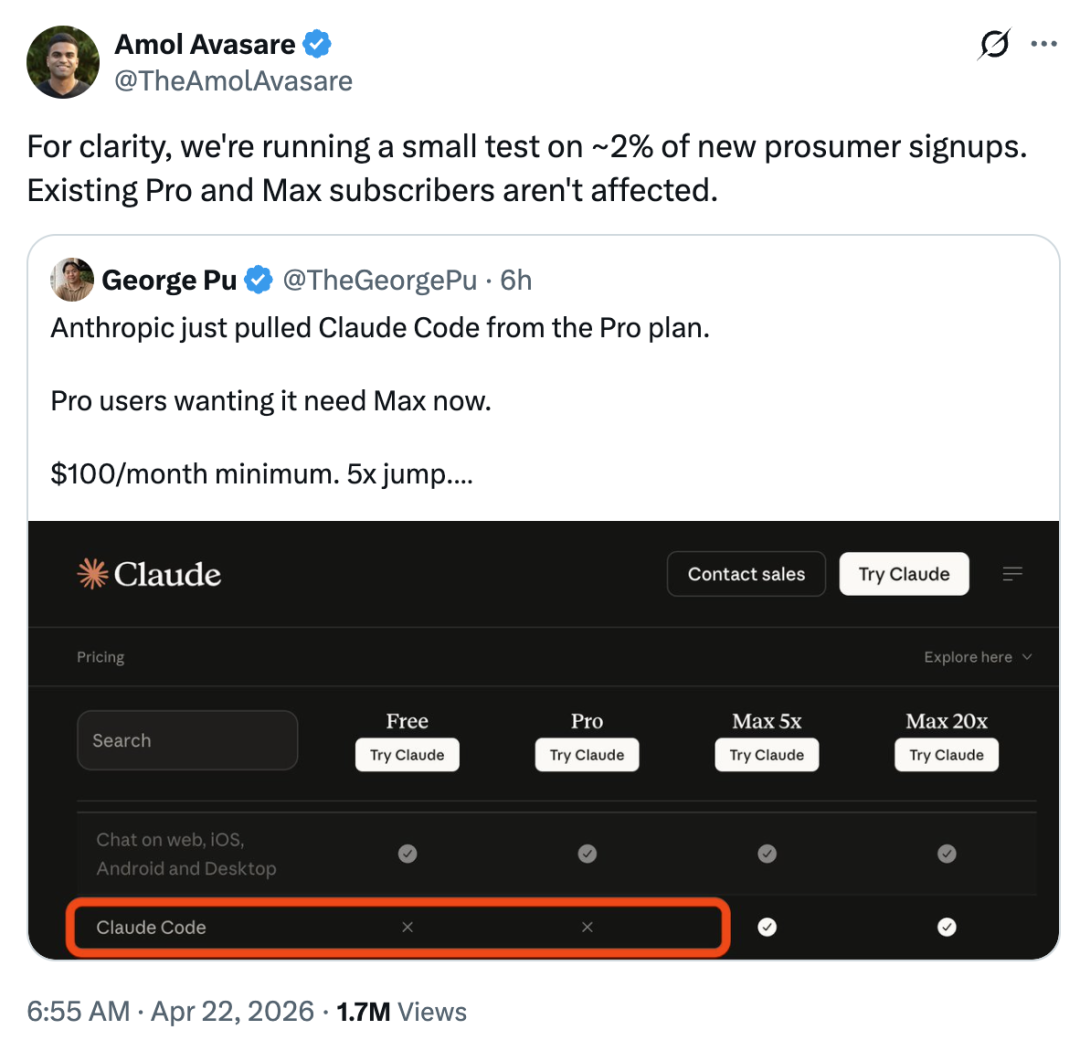Click Try Claude under Max 20x

click(946, 755)
